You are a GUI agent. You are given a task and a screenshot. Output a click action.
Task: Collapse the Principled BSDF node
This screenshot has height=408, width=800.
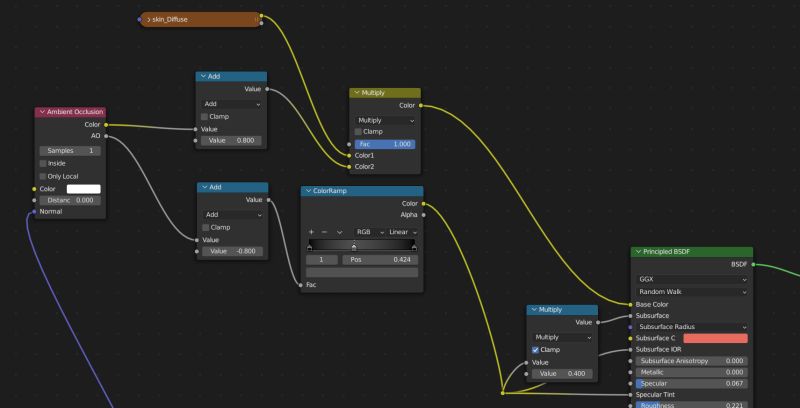pyautogui.click(x=638, y=252)
